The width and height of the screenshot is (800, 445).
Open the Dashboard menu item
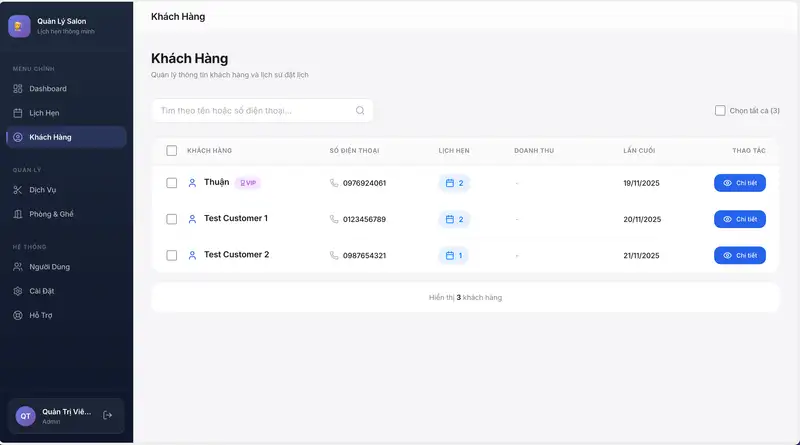click(47, 89)
